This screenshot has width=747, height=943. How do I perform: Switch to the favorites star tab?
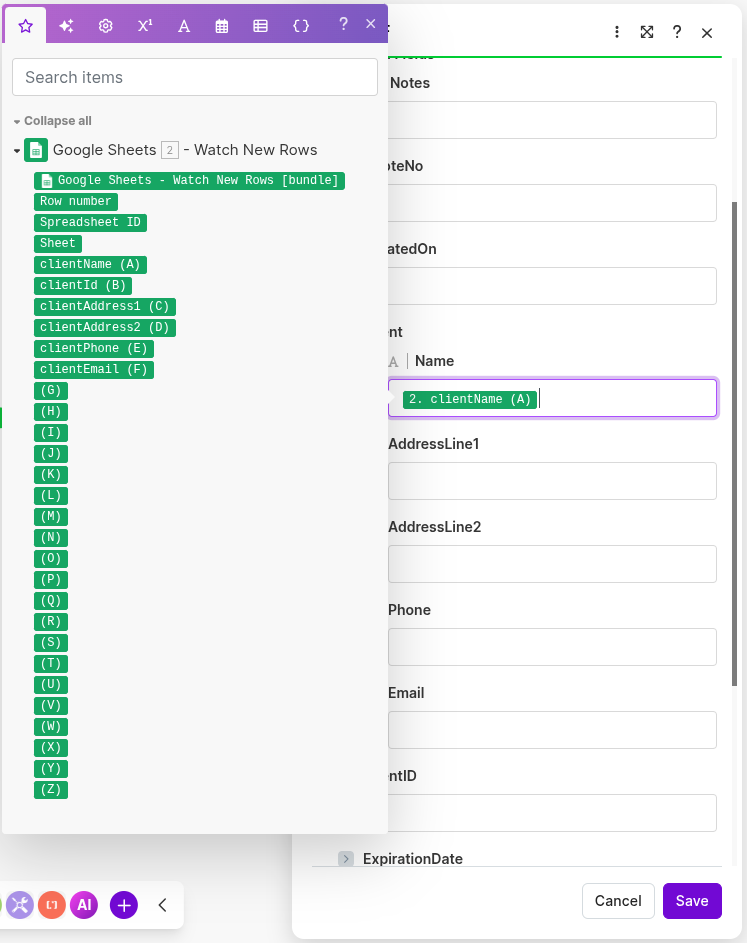tap(27, 25)
